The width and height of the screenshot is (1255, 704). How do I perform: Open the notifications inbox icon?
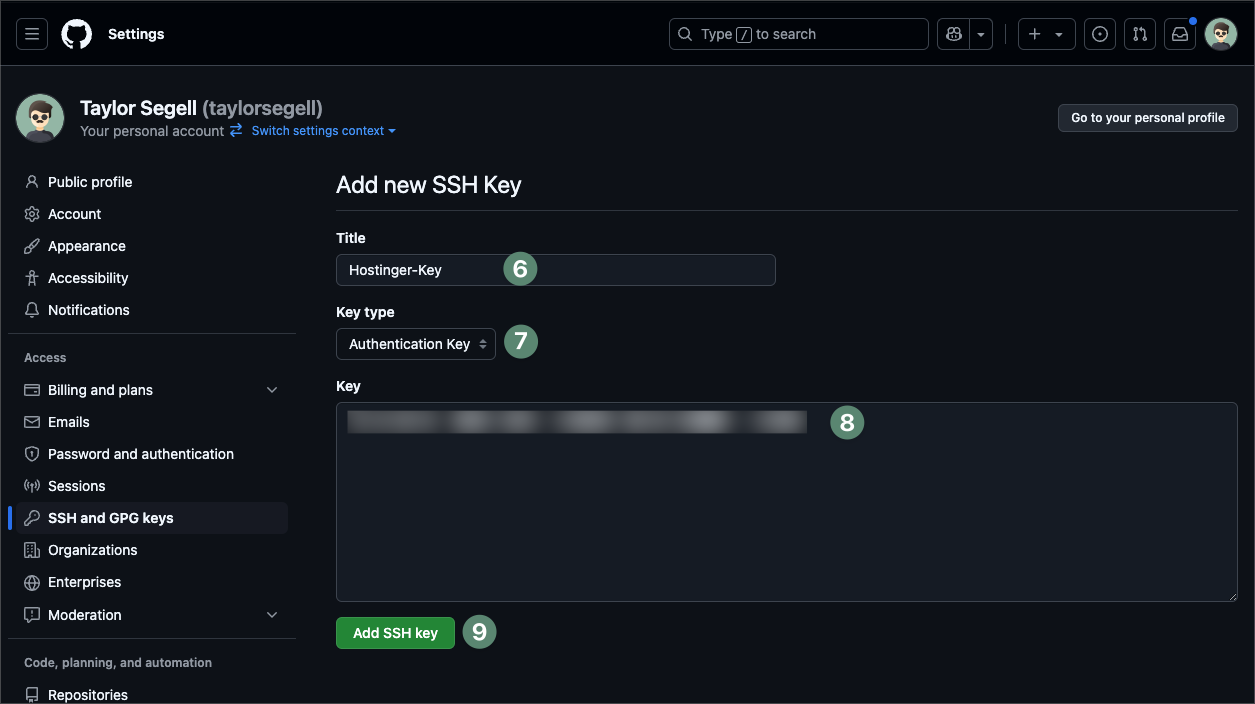pos(1180,34)
